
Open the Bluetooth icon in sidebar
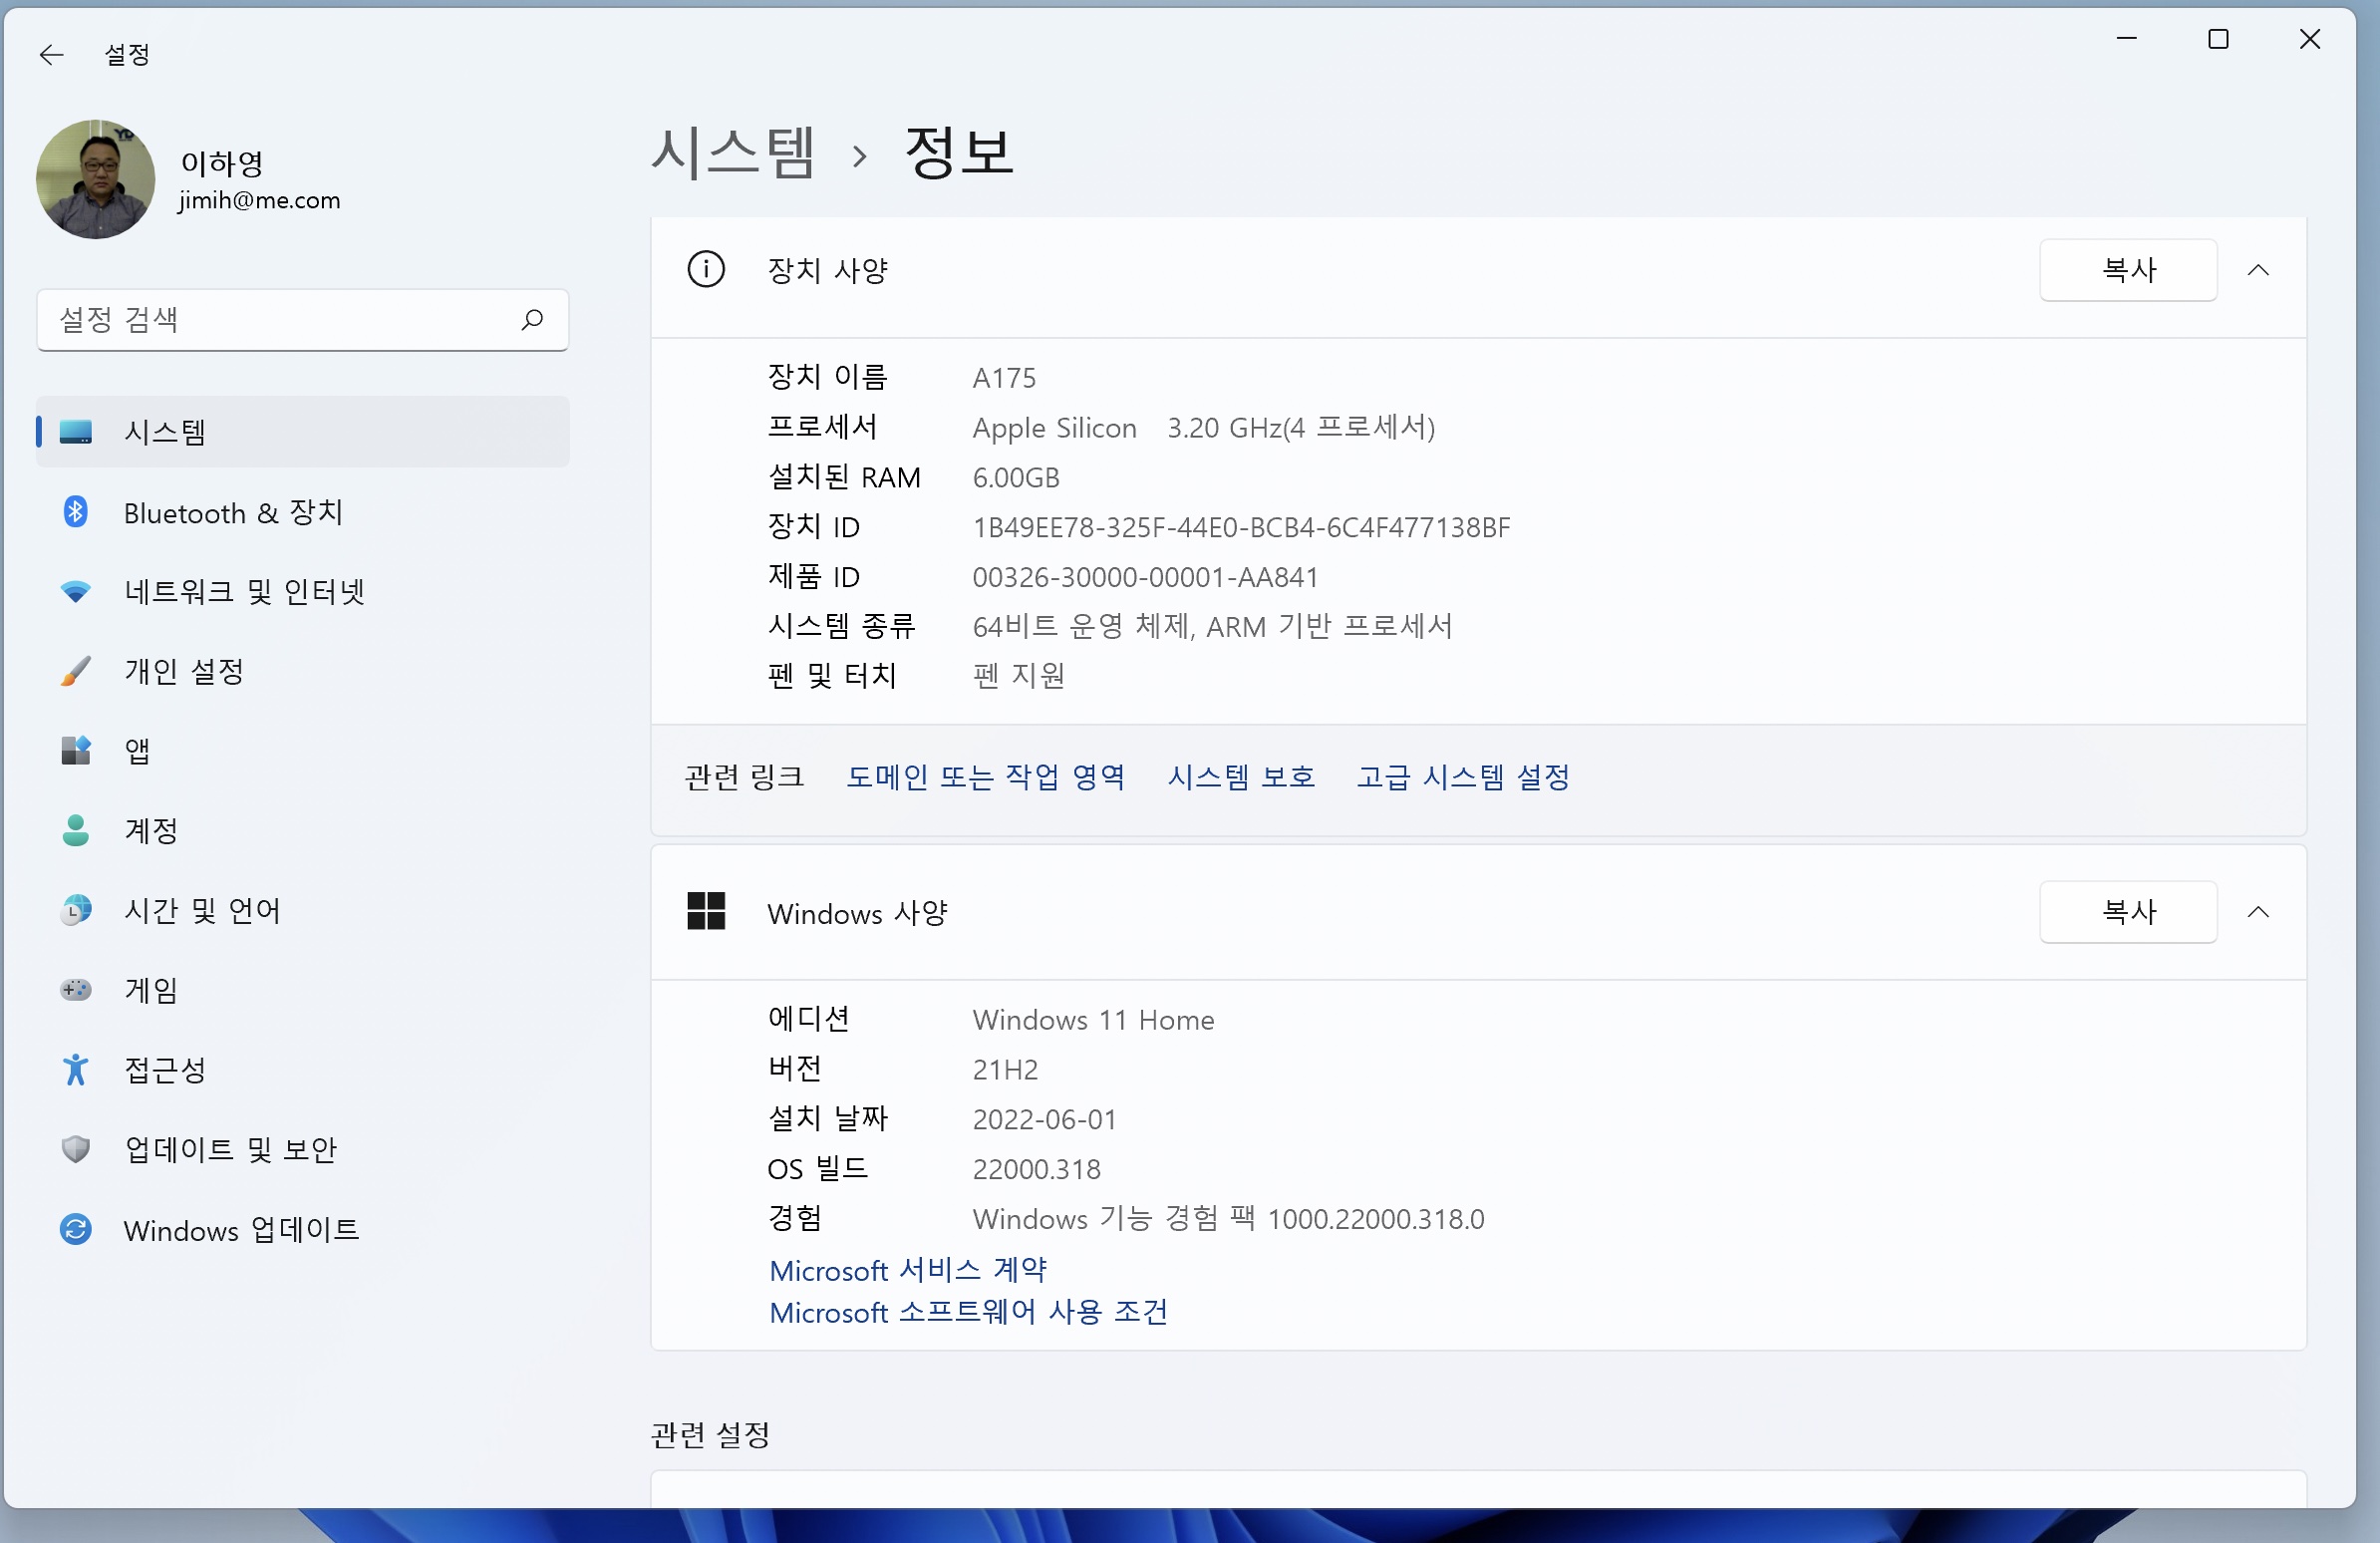(x=76, y=512)
